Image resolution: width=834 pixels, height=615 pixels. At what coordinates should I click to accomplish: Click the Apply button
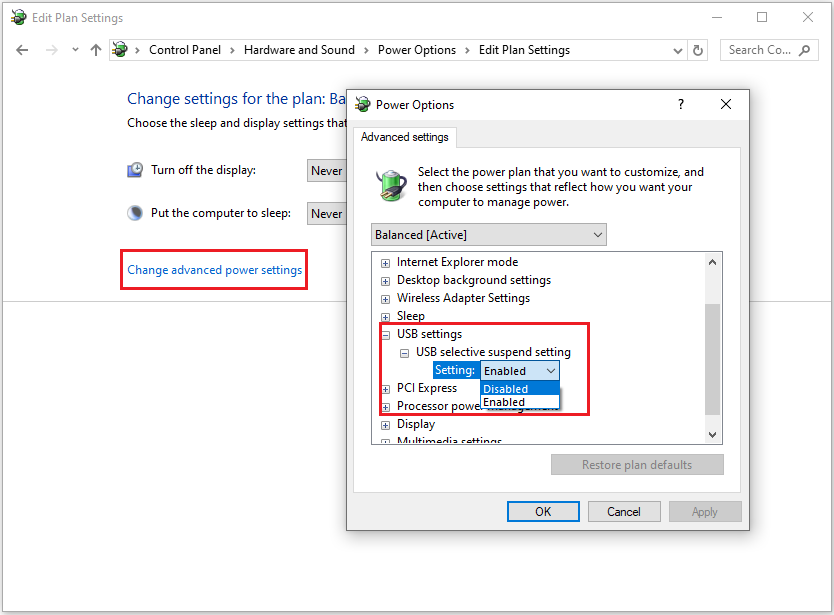click(x=705, y=512)
